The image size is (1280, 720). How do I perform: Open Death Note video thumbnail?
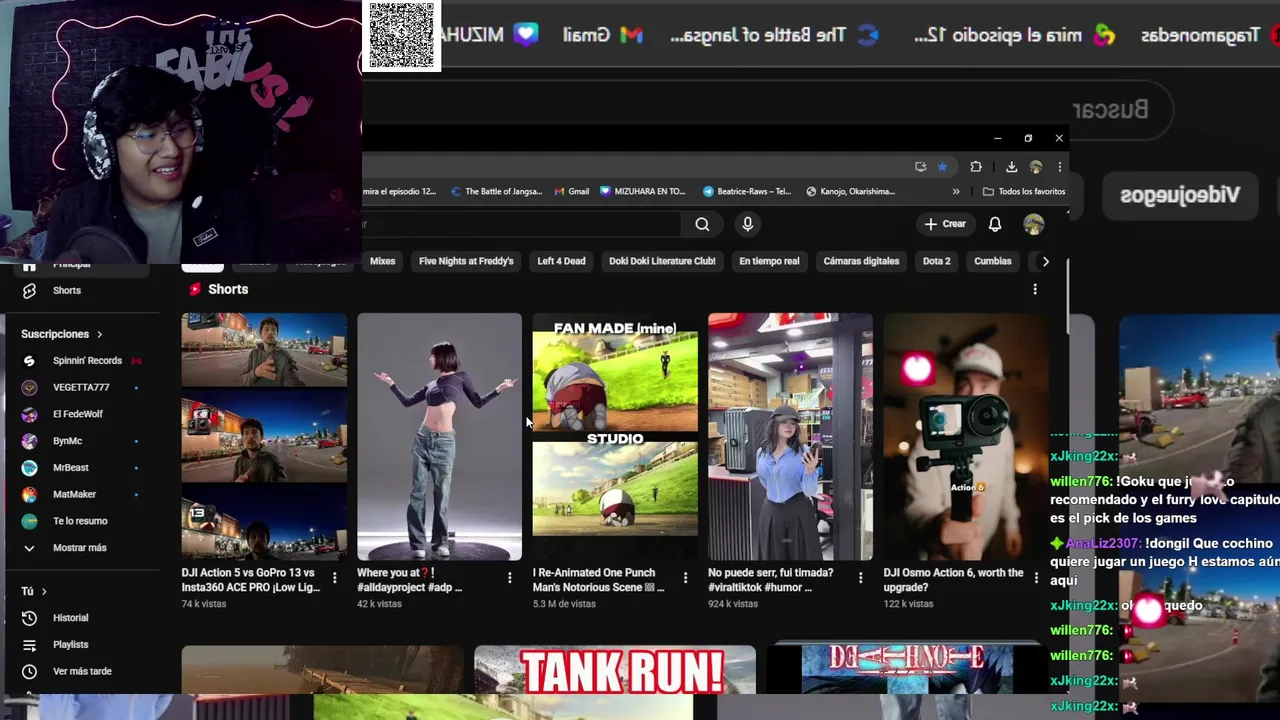tap(907, 670)
